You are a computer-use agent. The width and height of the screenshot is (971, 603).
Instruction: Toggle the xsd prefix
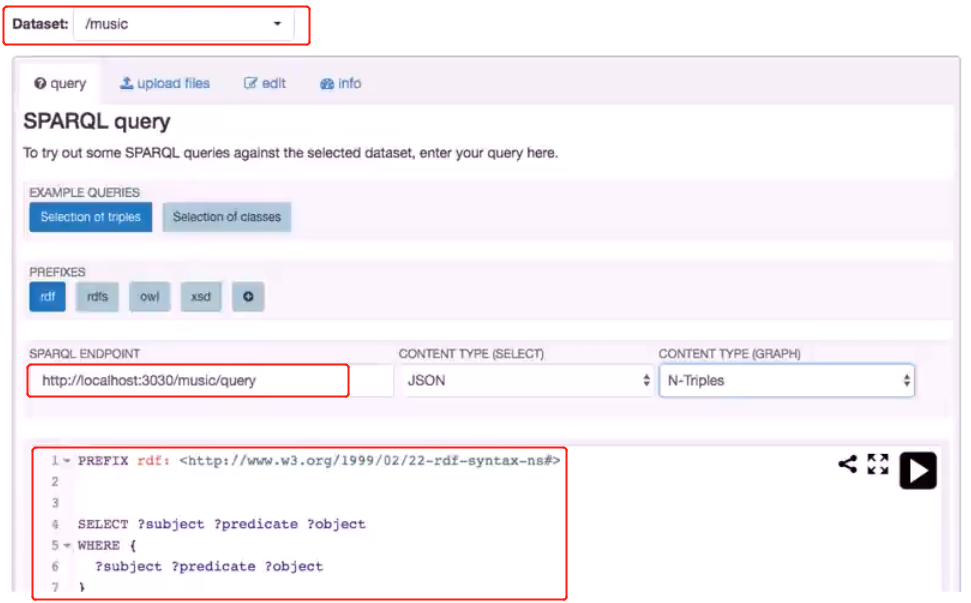tap(201, 297)
